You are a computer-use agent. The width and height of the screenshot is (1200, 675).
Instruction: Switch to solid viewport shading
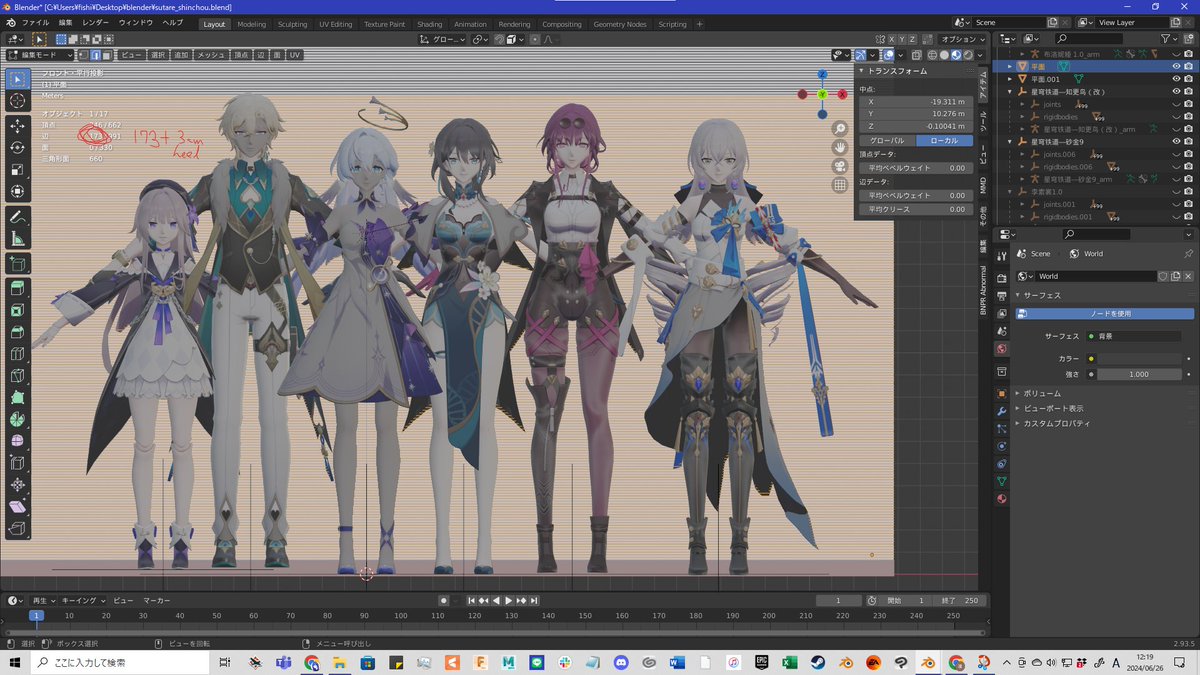pyautogui.click(x=943, y=55)
